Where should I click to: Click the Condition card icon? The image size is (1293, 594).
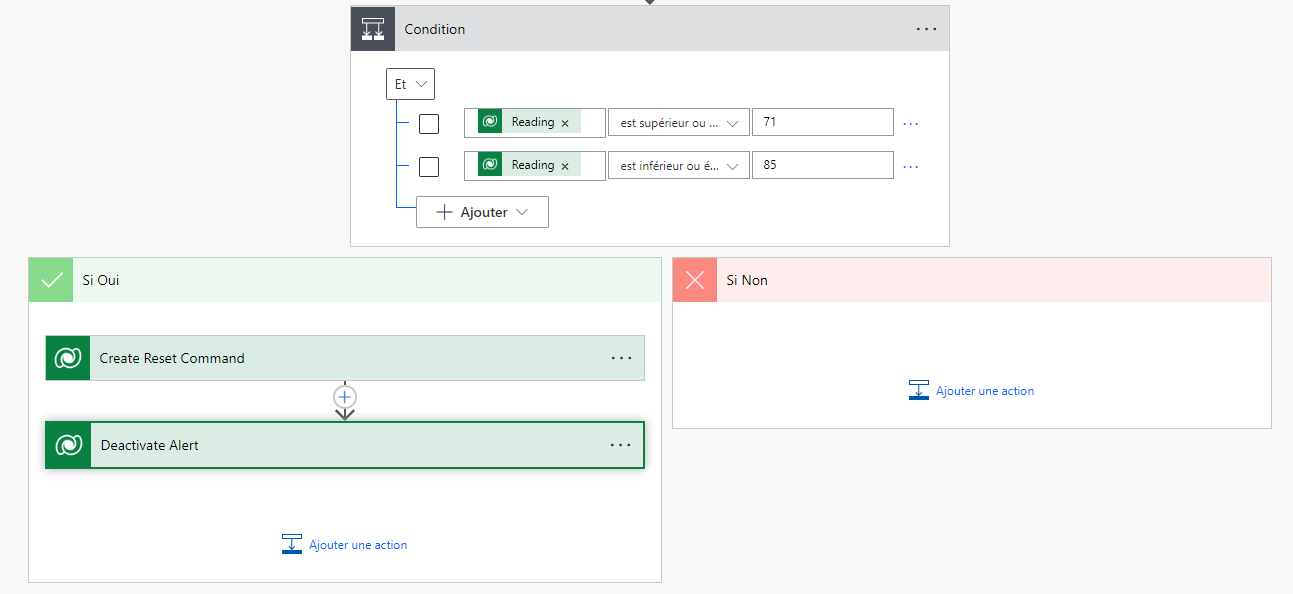coord(373,29)
